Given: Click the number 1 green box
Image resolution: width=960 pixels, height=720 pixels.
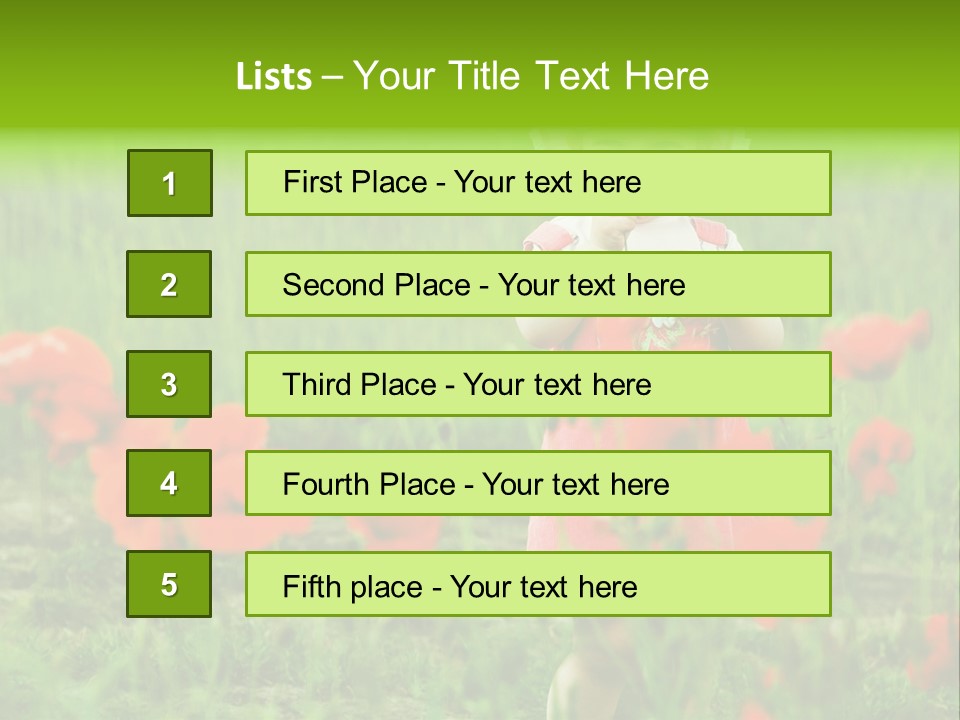Looking at the screenshot, I should [170, 183].
